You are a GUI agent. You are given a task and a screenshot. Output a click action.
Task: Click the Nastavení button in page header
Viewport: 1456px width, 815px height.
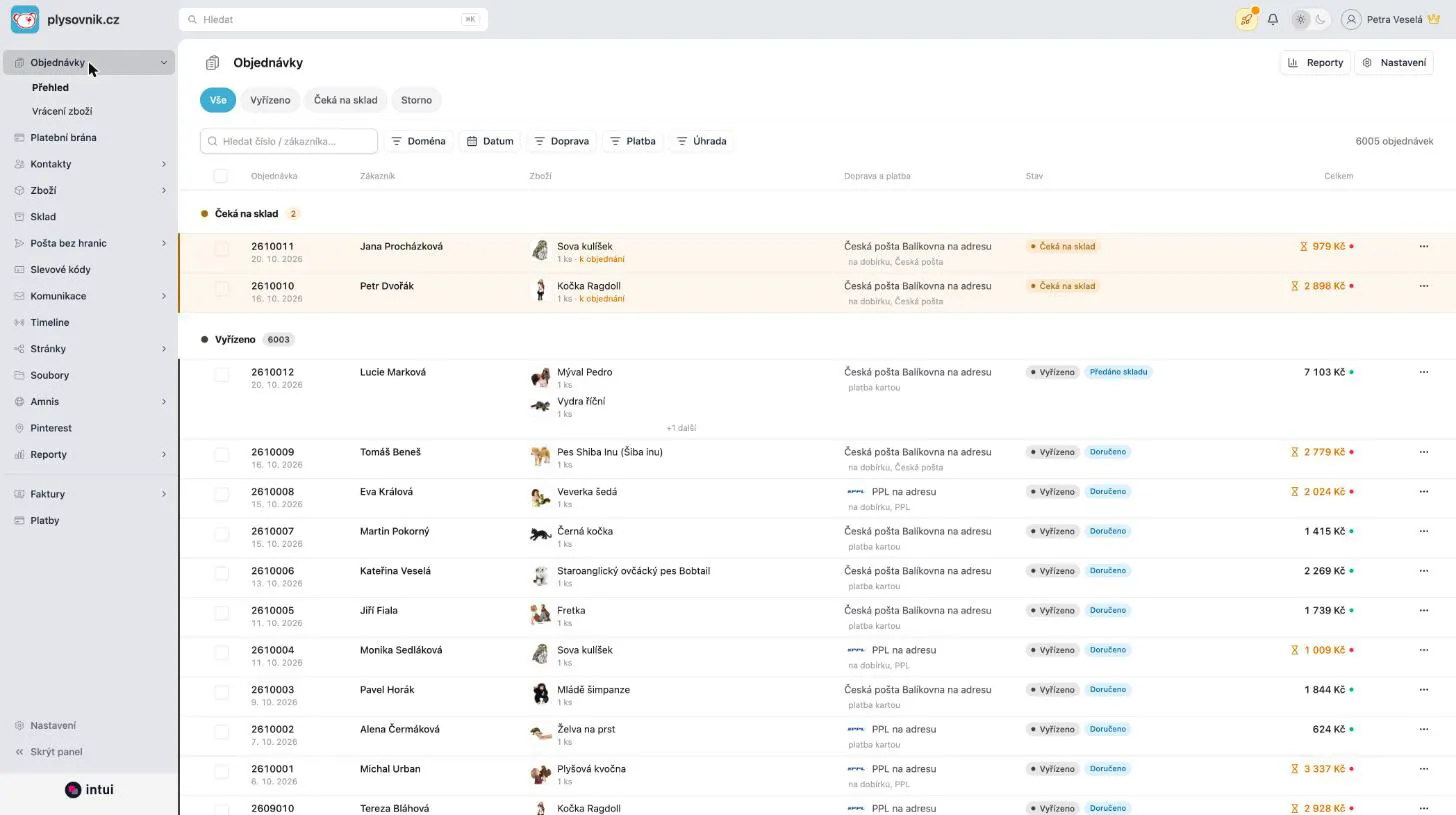pos(1394,63)
